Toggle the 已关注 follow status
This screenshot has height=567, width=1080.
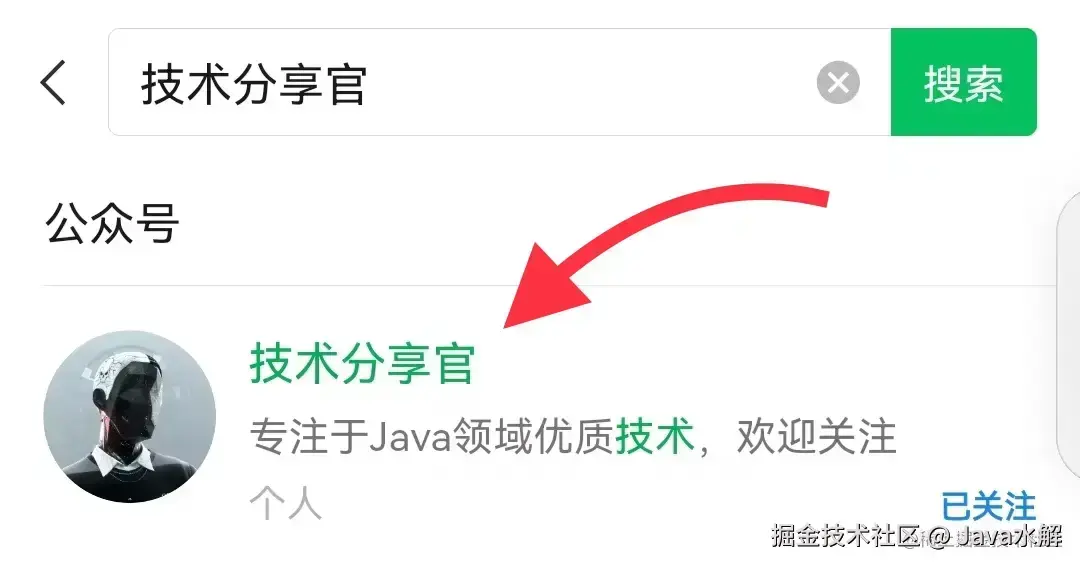coord(988,507)
